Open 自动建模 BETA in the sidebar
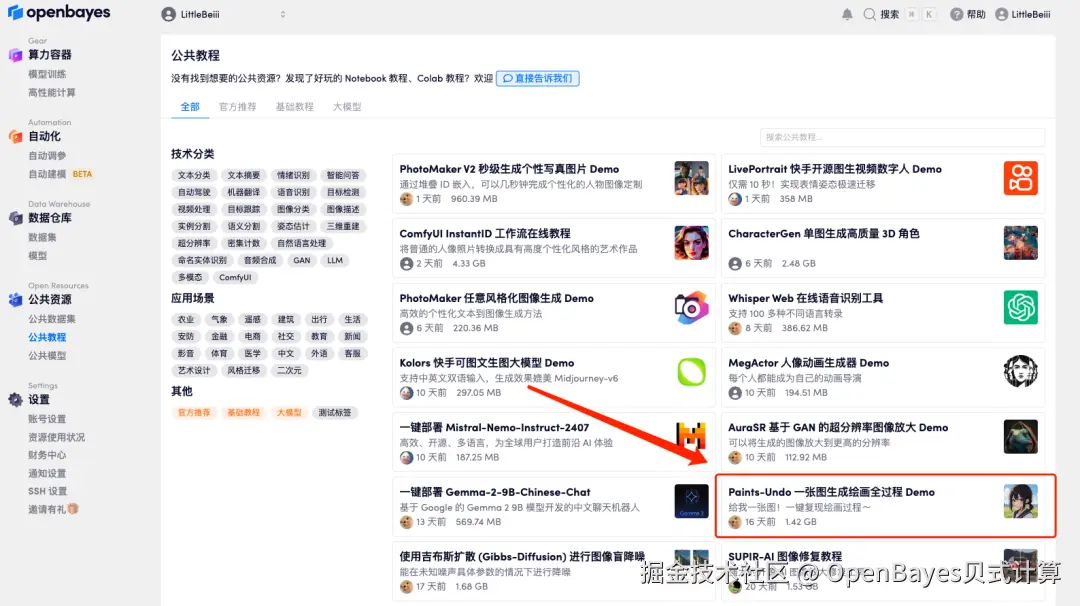Image resolution: width=1080 pixels, height=606 pixels. pos(60,174)
